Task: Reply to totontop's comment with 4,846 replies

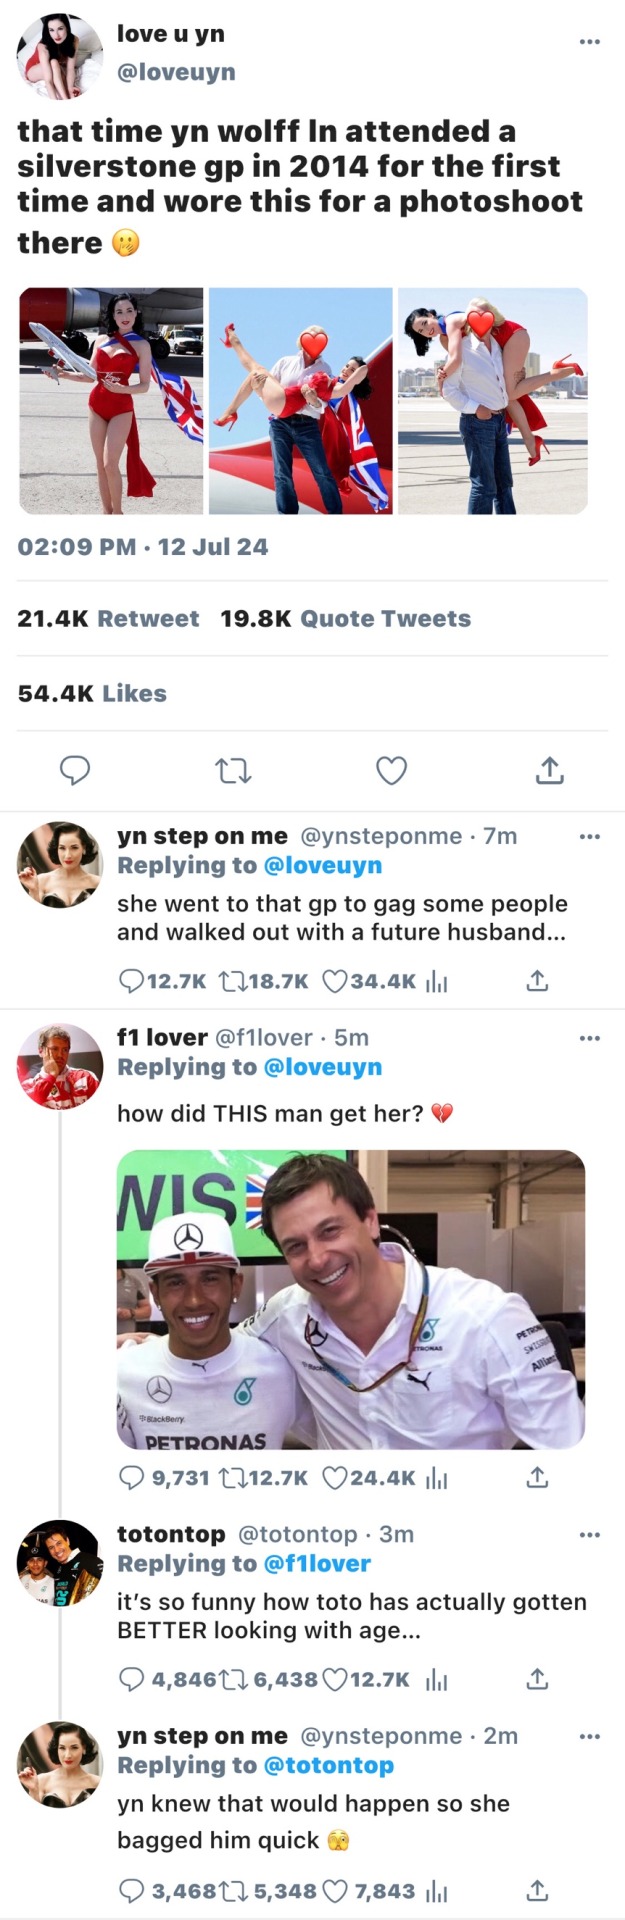Action: [x=131, y=1679]
